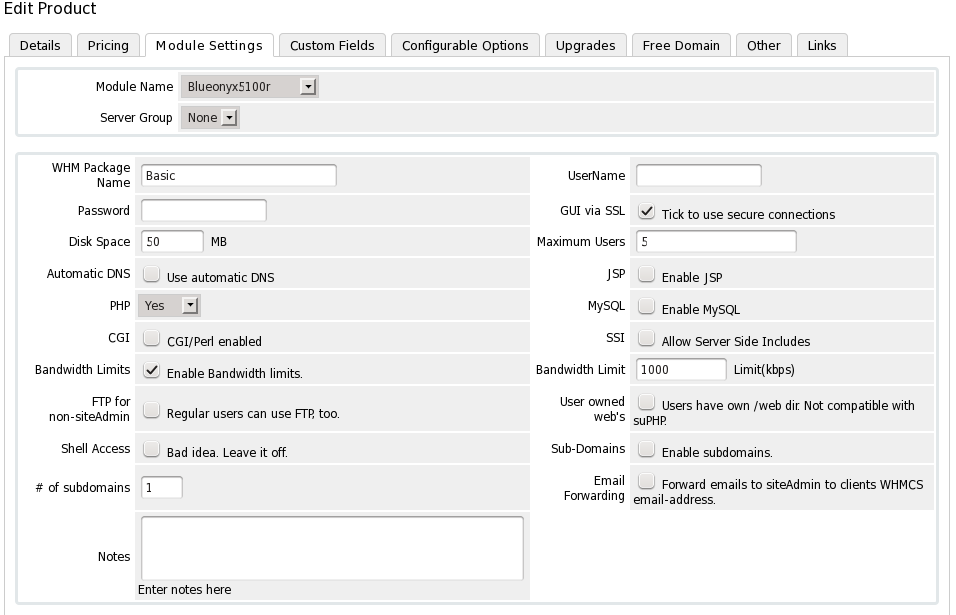956x615 pixels.
Task: Switch to the Pricing tab
Action: point(108,45)
